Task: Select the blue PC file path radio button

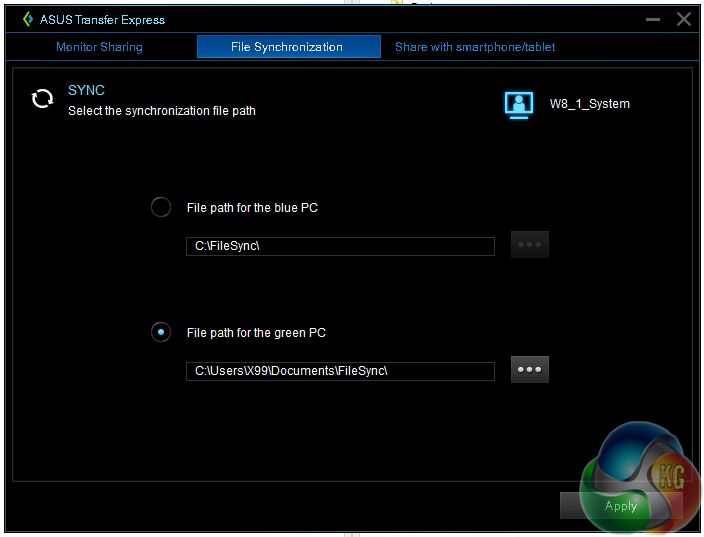Action: tap(161, 207)
